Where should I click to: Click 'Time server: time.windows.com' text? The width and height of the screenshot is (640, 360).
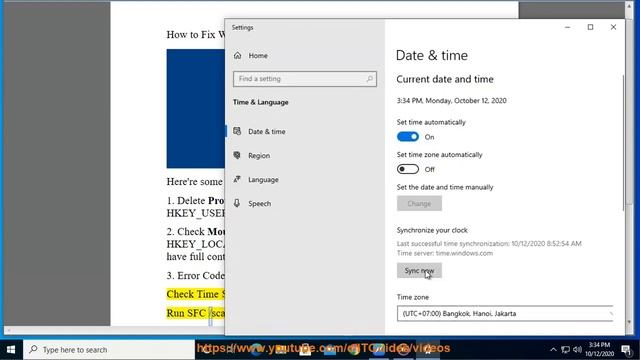point(444,253)
